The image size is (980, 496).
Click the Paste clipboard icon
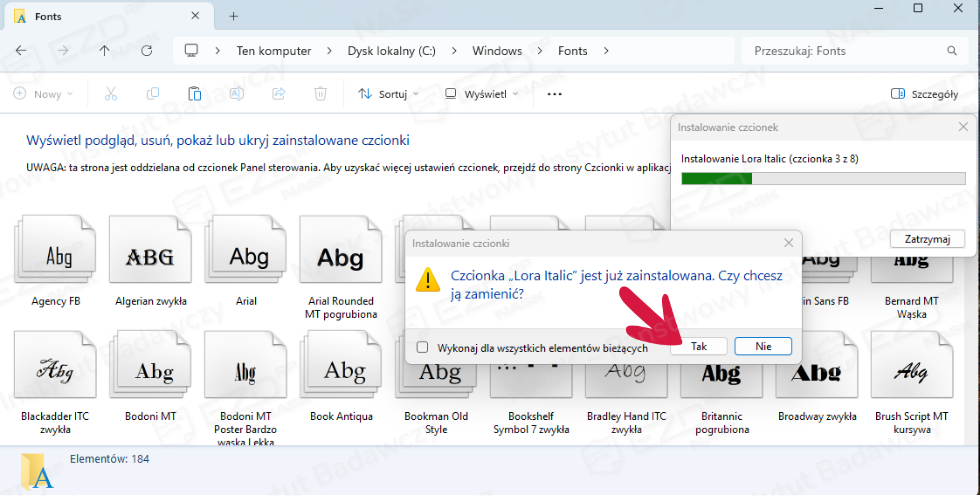pyautogui.click(x=195, y=94)
